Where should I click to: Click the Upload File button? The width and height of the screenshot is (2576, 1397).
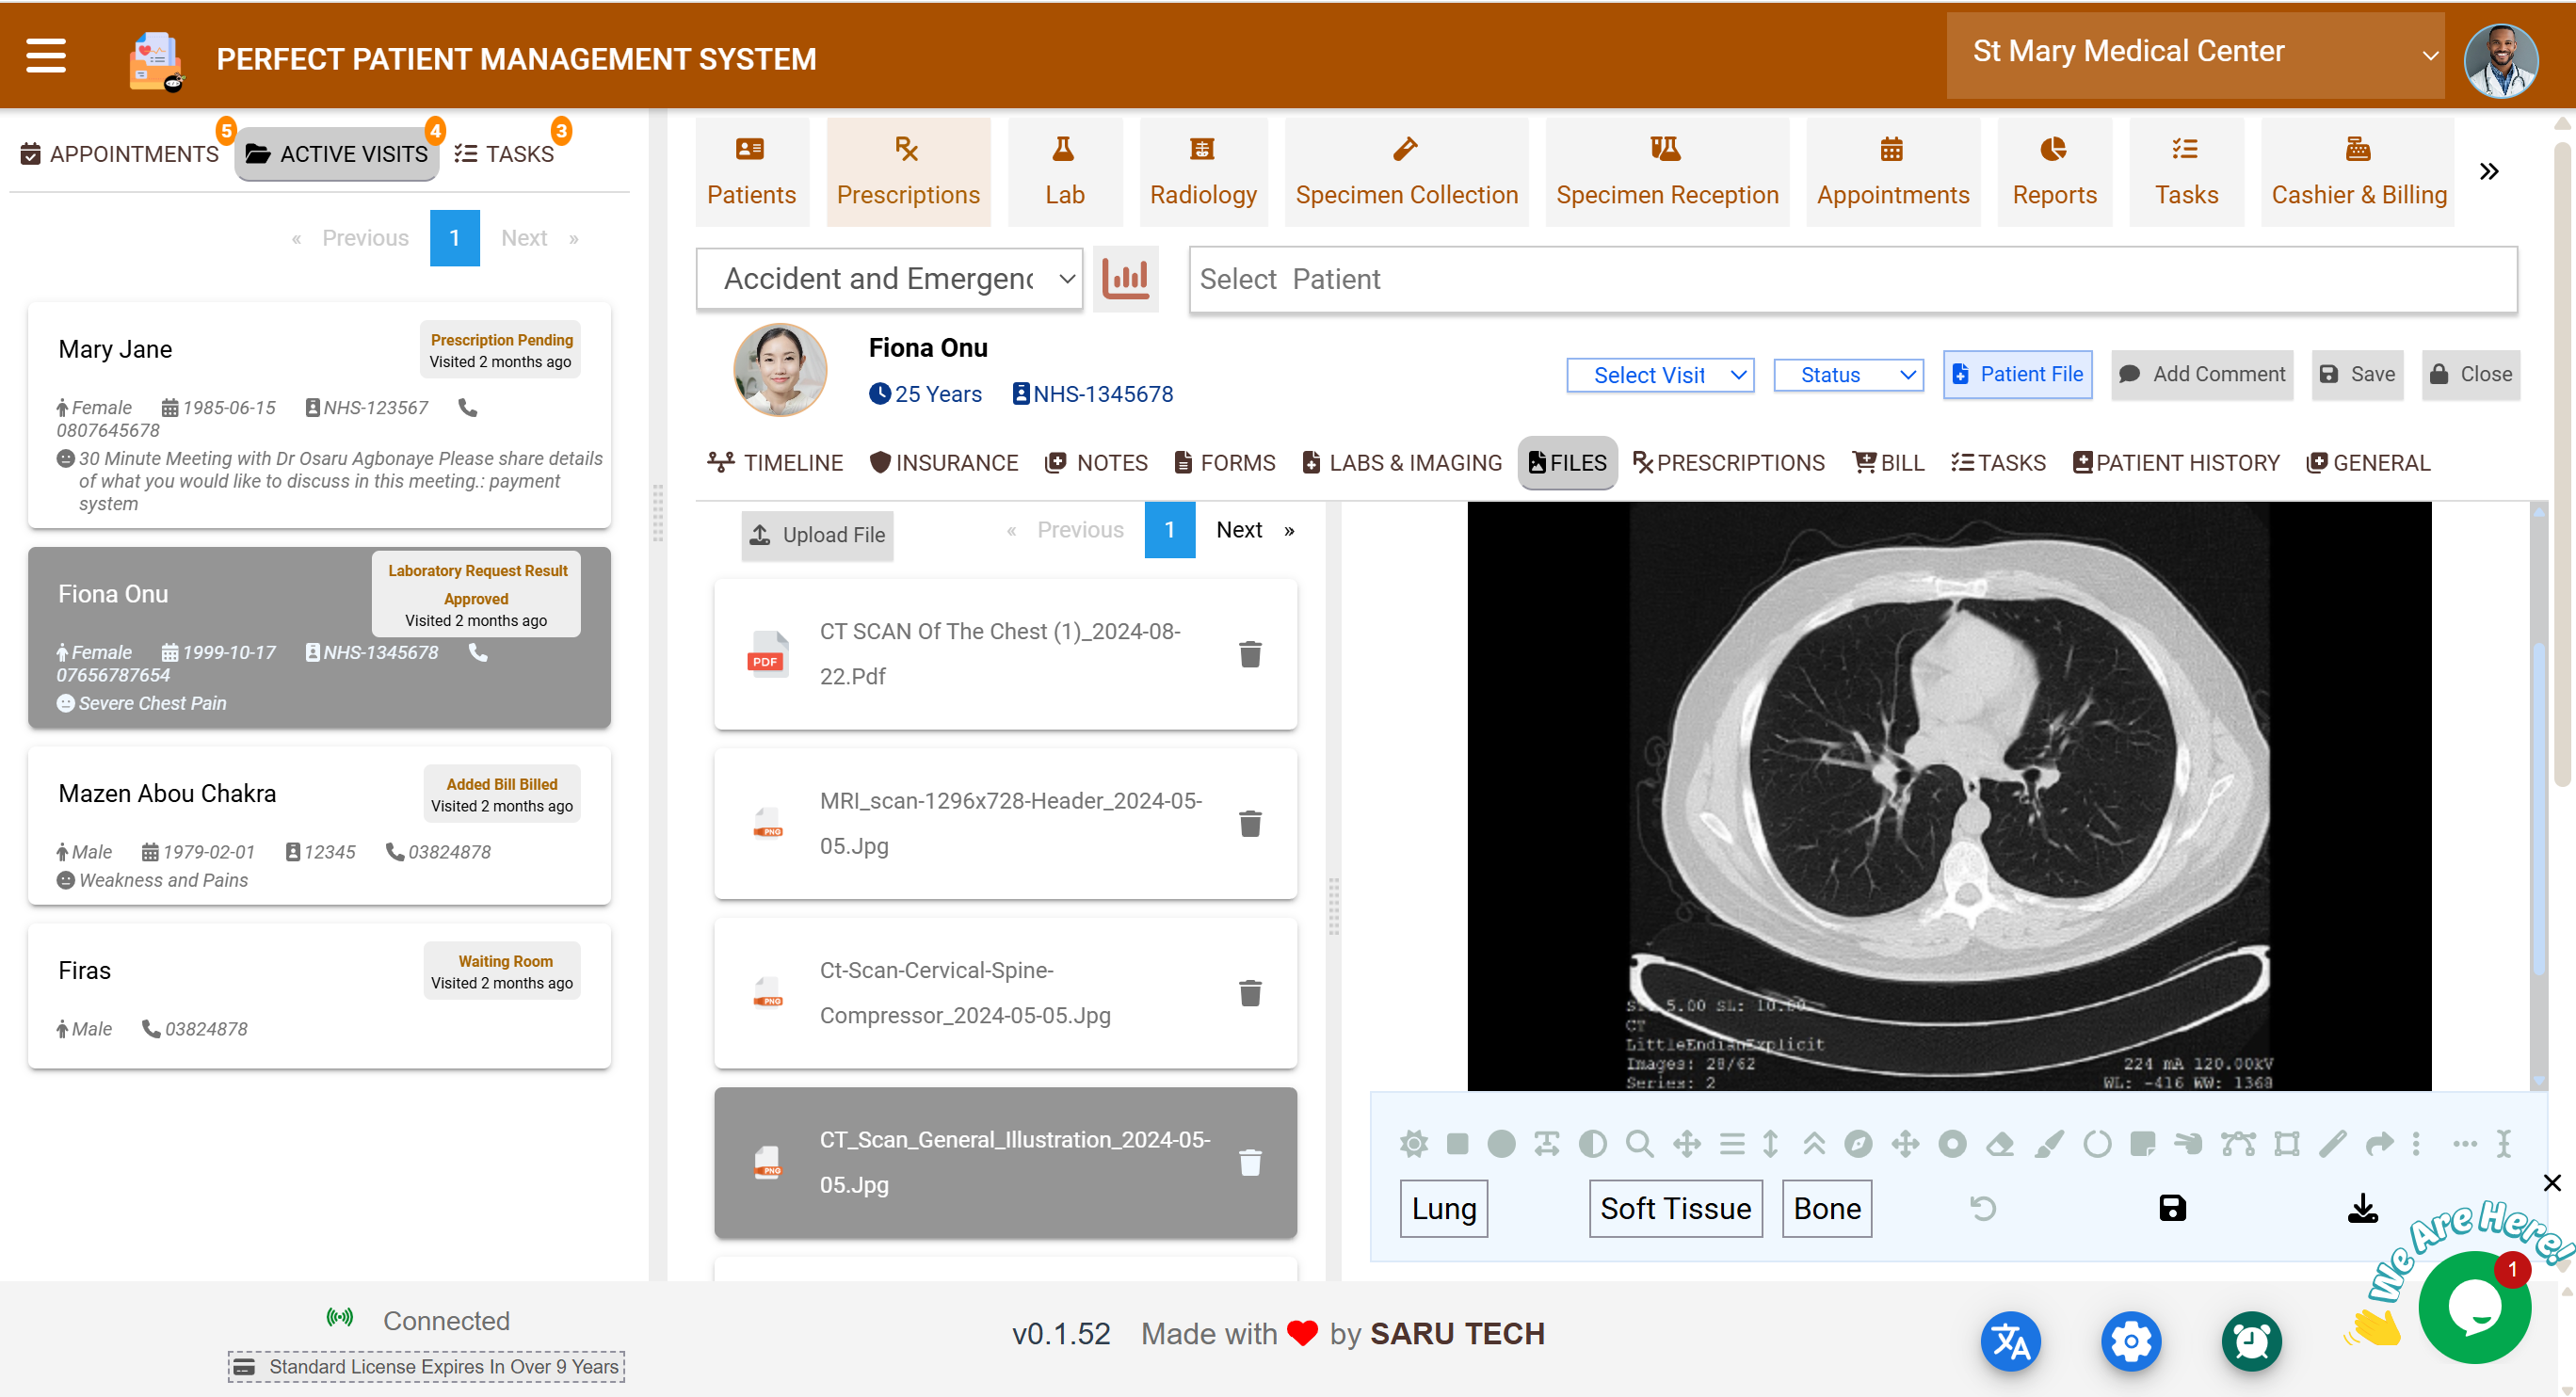click(x=817, y=535)
